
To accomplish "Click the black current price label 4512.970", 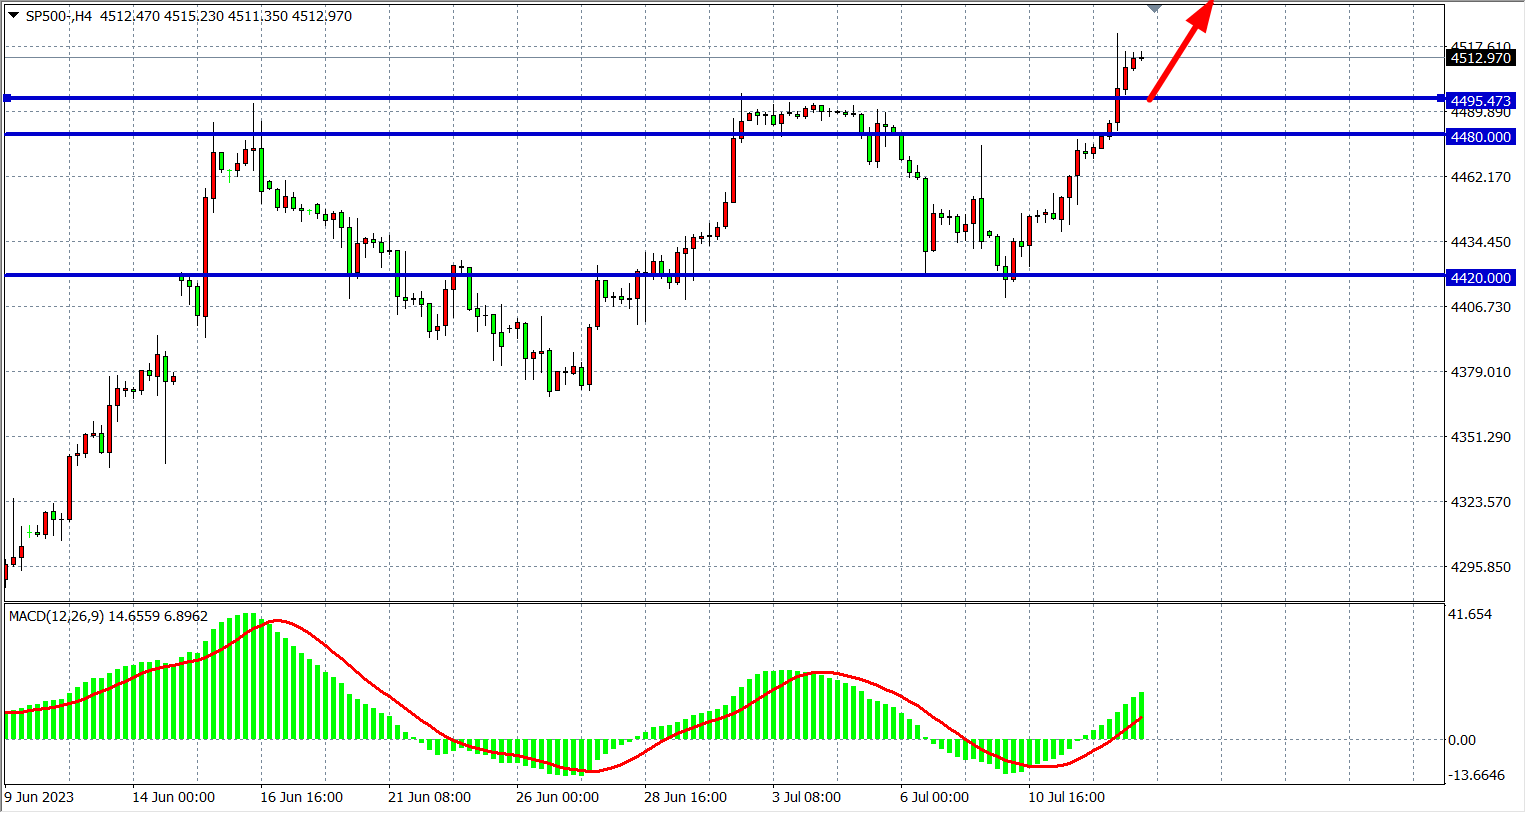I will click(1480, 58).
